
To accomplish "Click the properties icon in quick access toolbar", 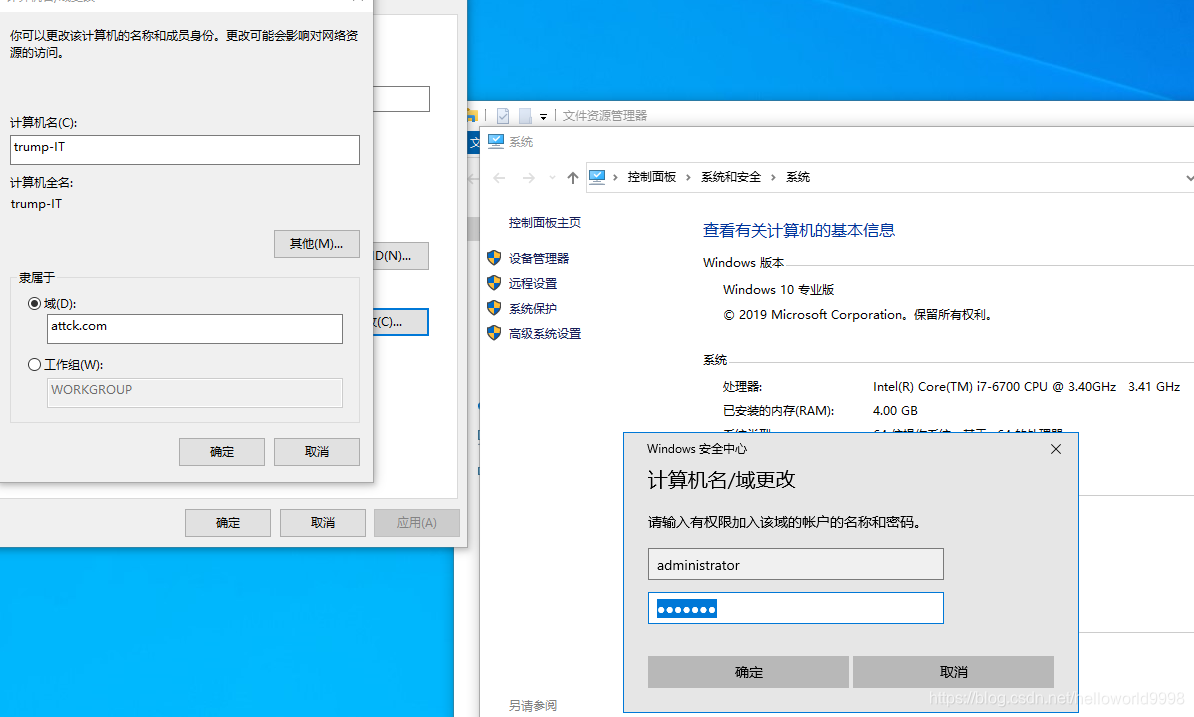I will click(x=502, y=115).
